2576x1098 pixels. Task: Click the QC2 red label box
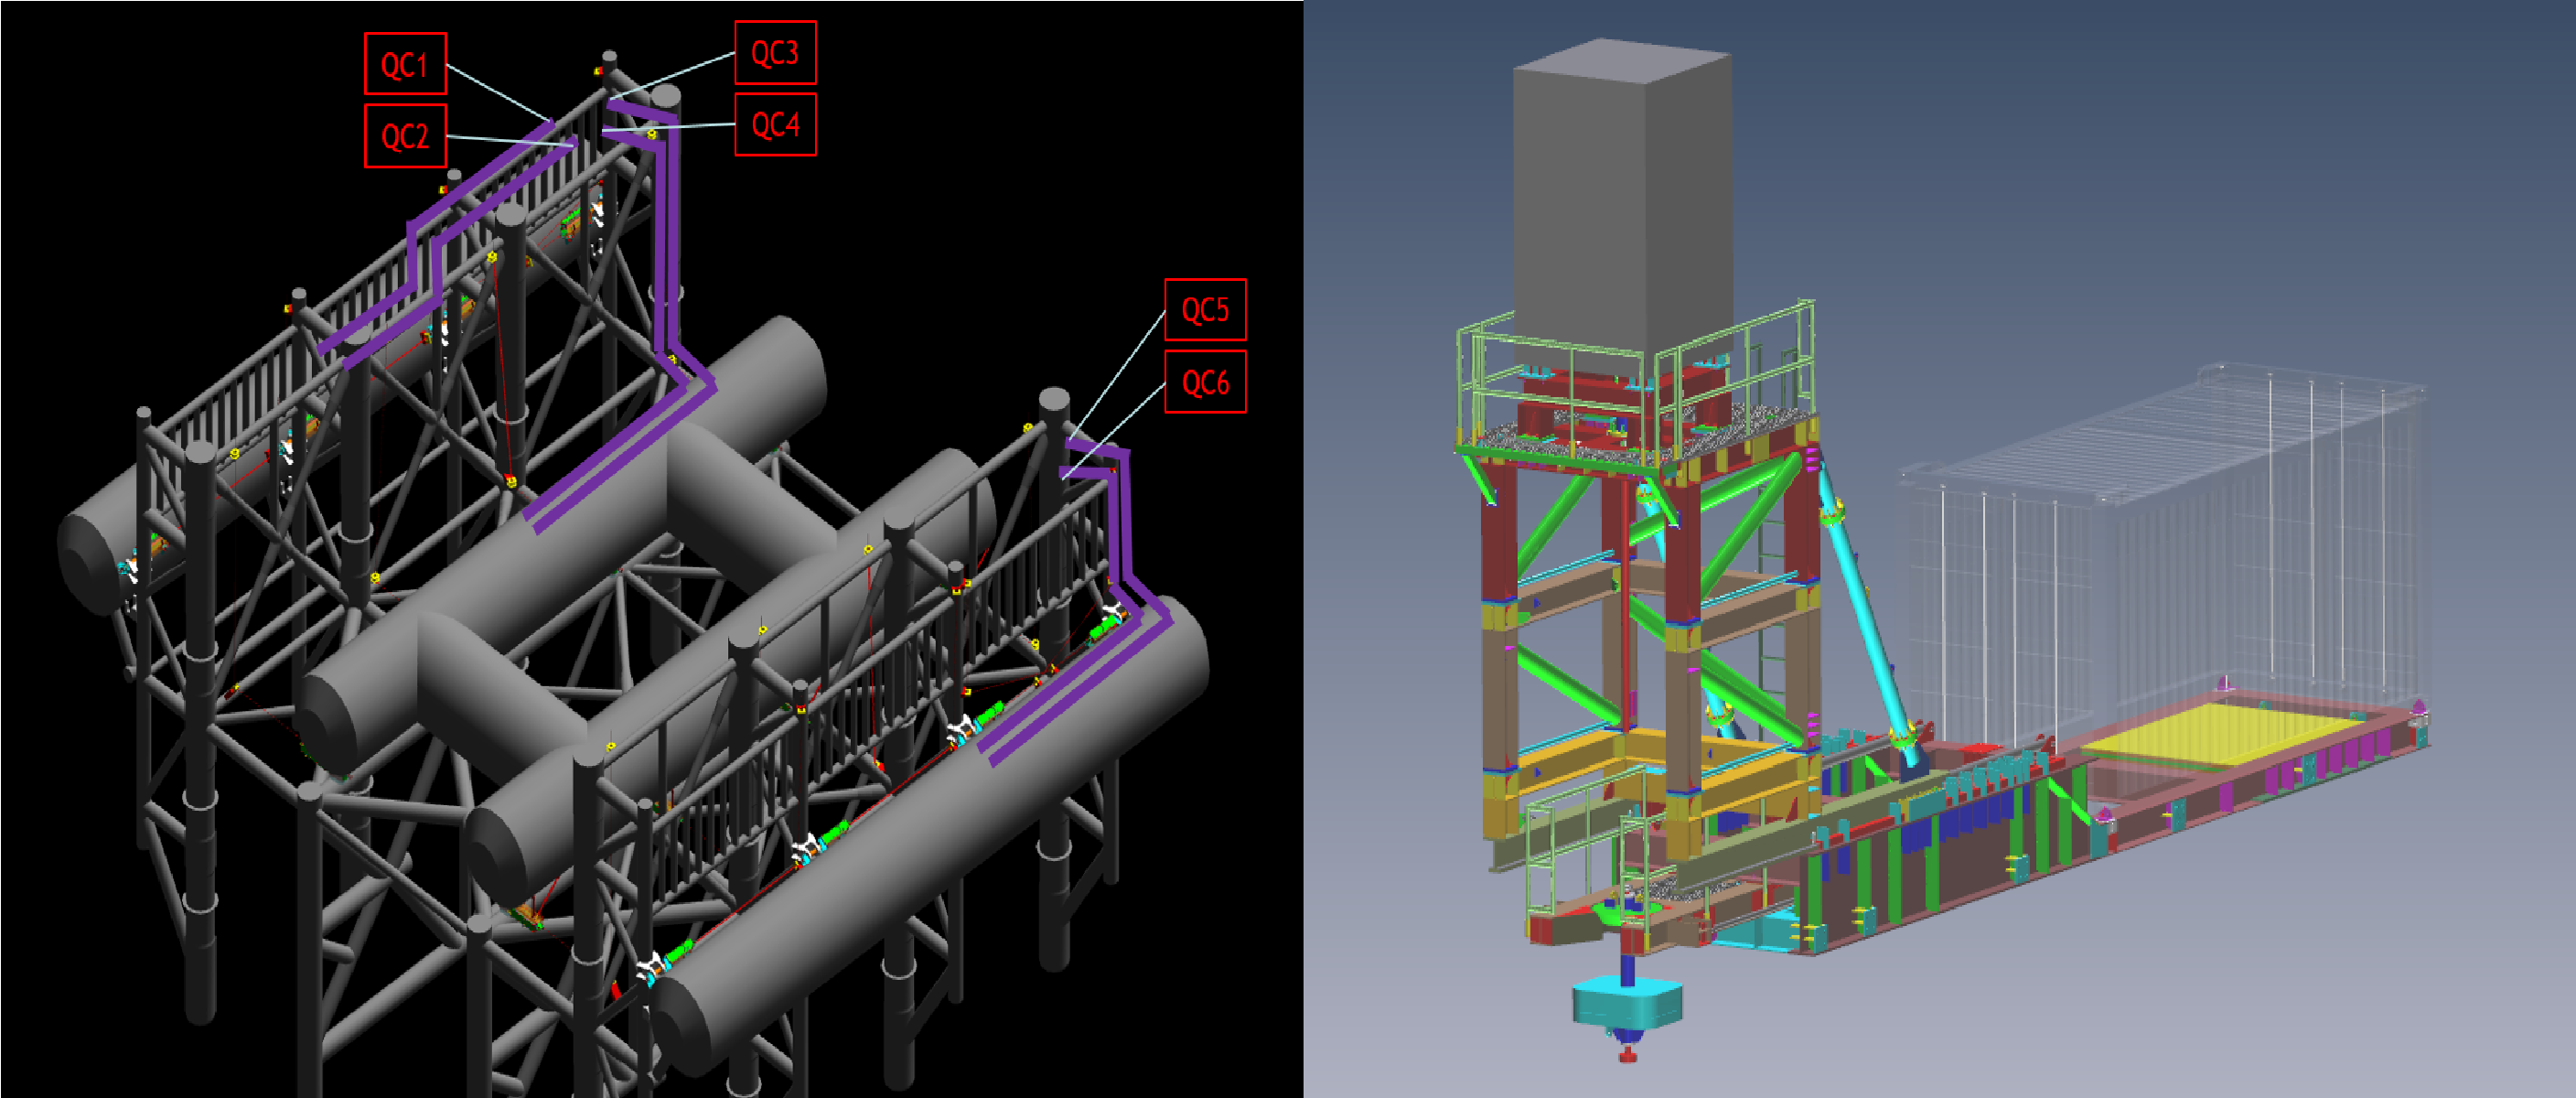pos(404,136)
